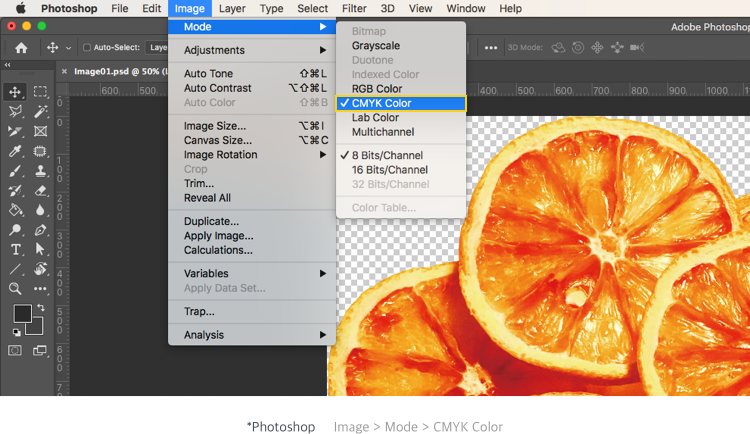Select the Brush tool
The height and width of the screenshot is (434, 750).
[15, 171]
